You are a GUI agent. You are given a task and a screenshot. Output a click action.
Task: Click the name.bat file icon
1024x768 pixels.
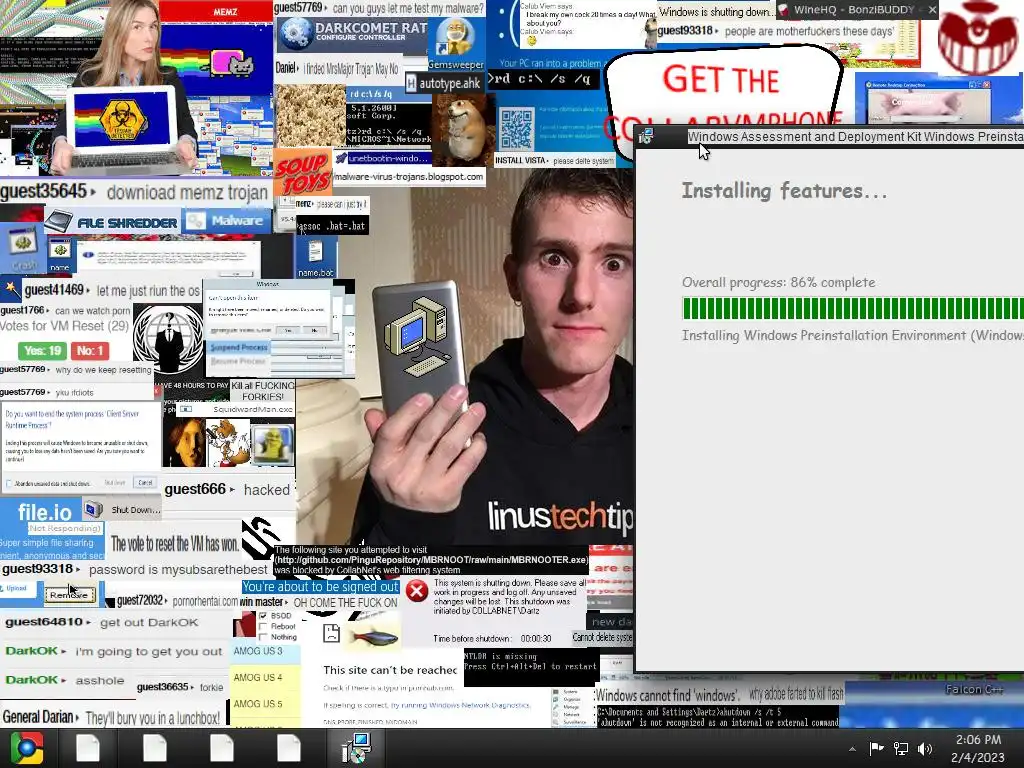(x=315, y=257)
